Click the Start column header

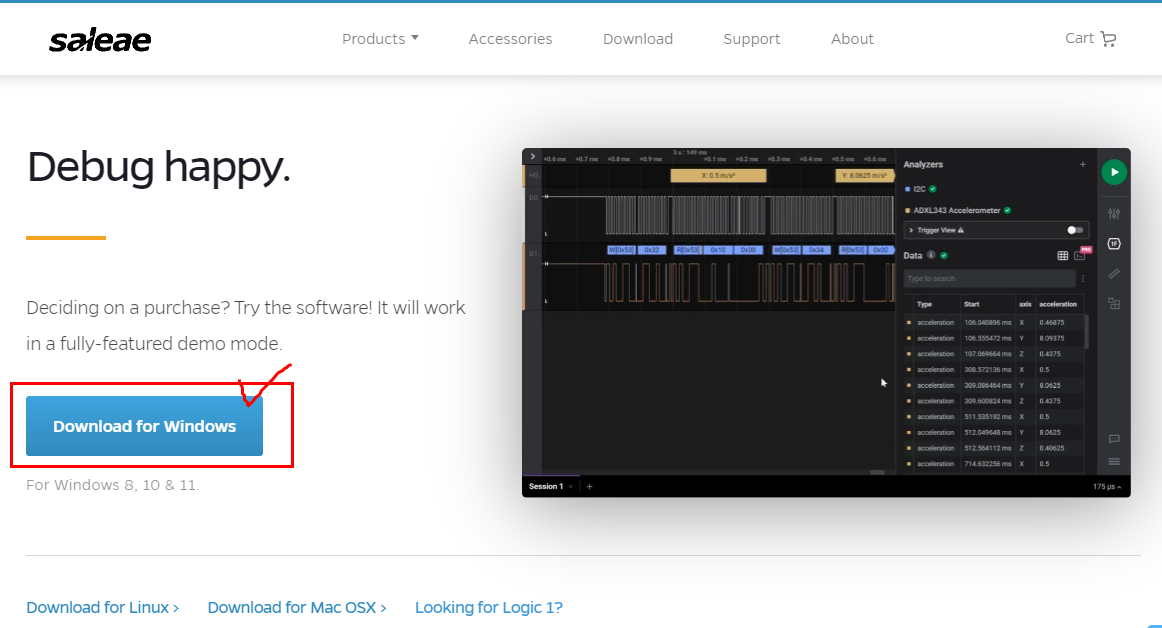[972, 305]
